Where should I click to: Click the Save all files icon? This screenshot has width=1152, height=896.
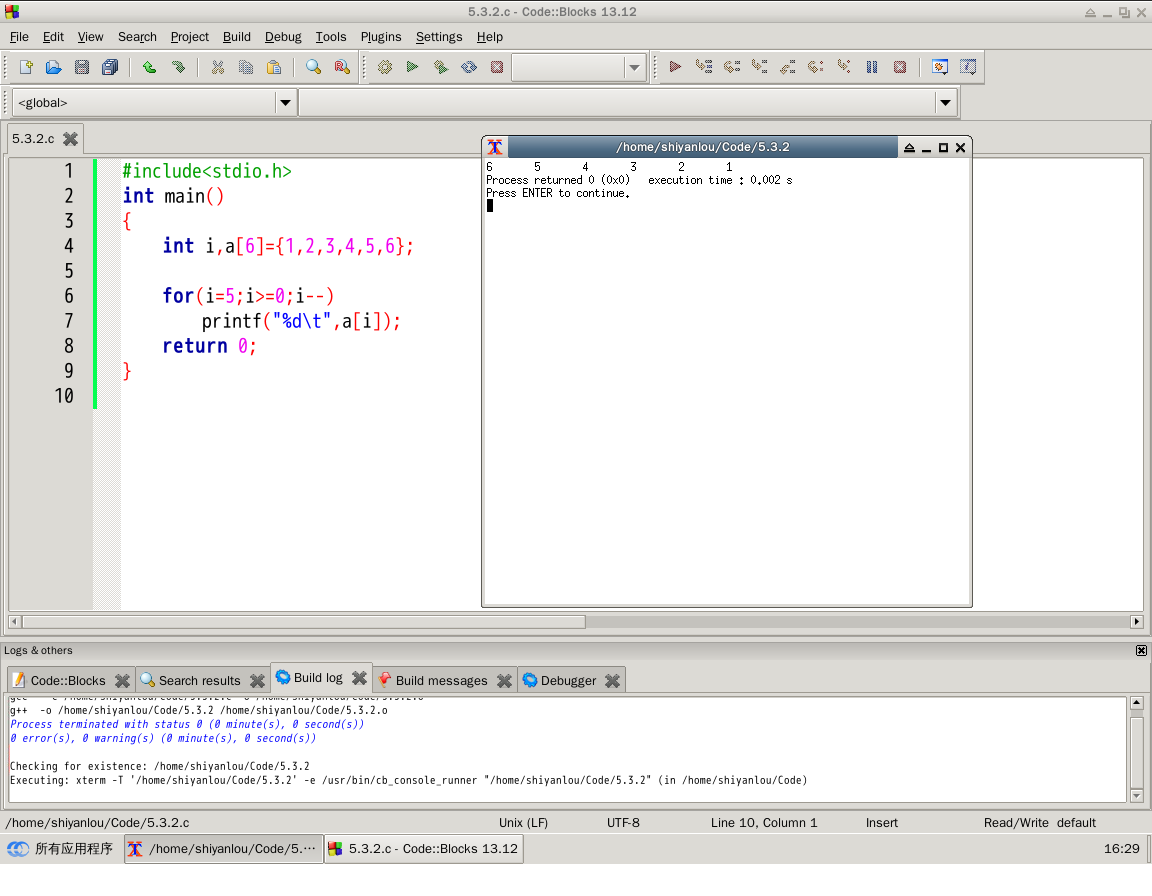110,68
